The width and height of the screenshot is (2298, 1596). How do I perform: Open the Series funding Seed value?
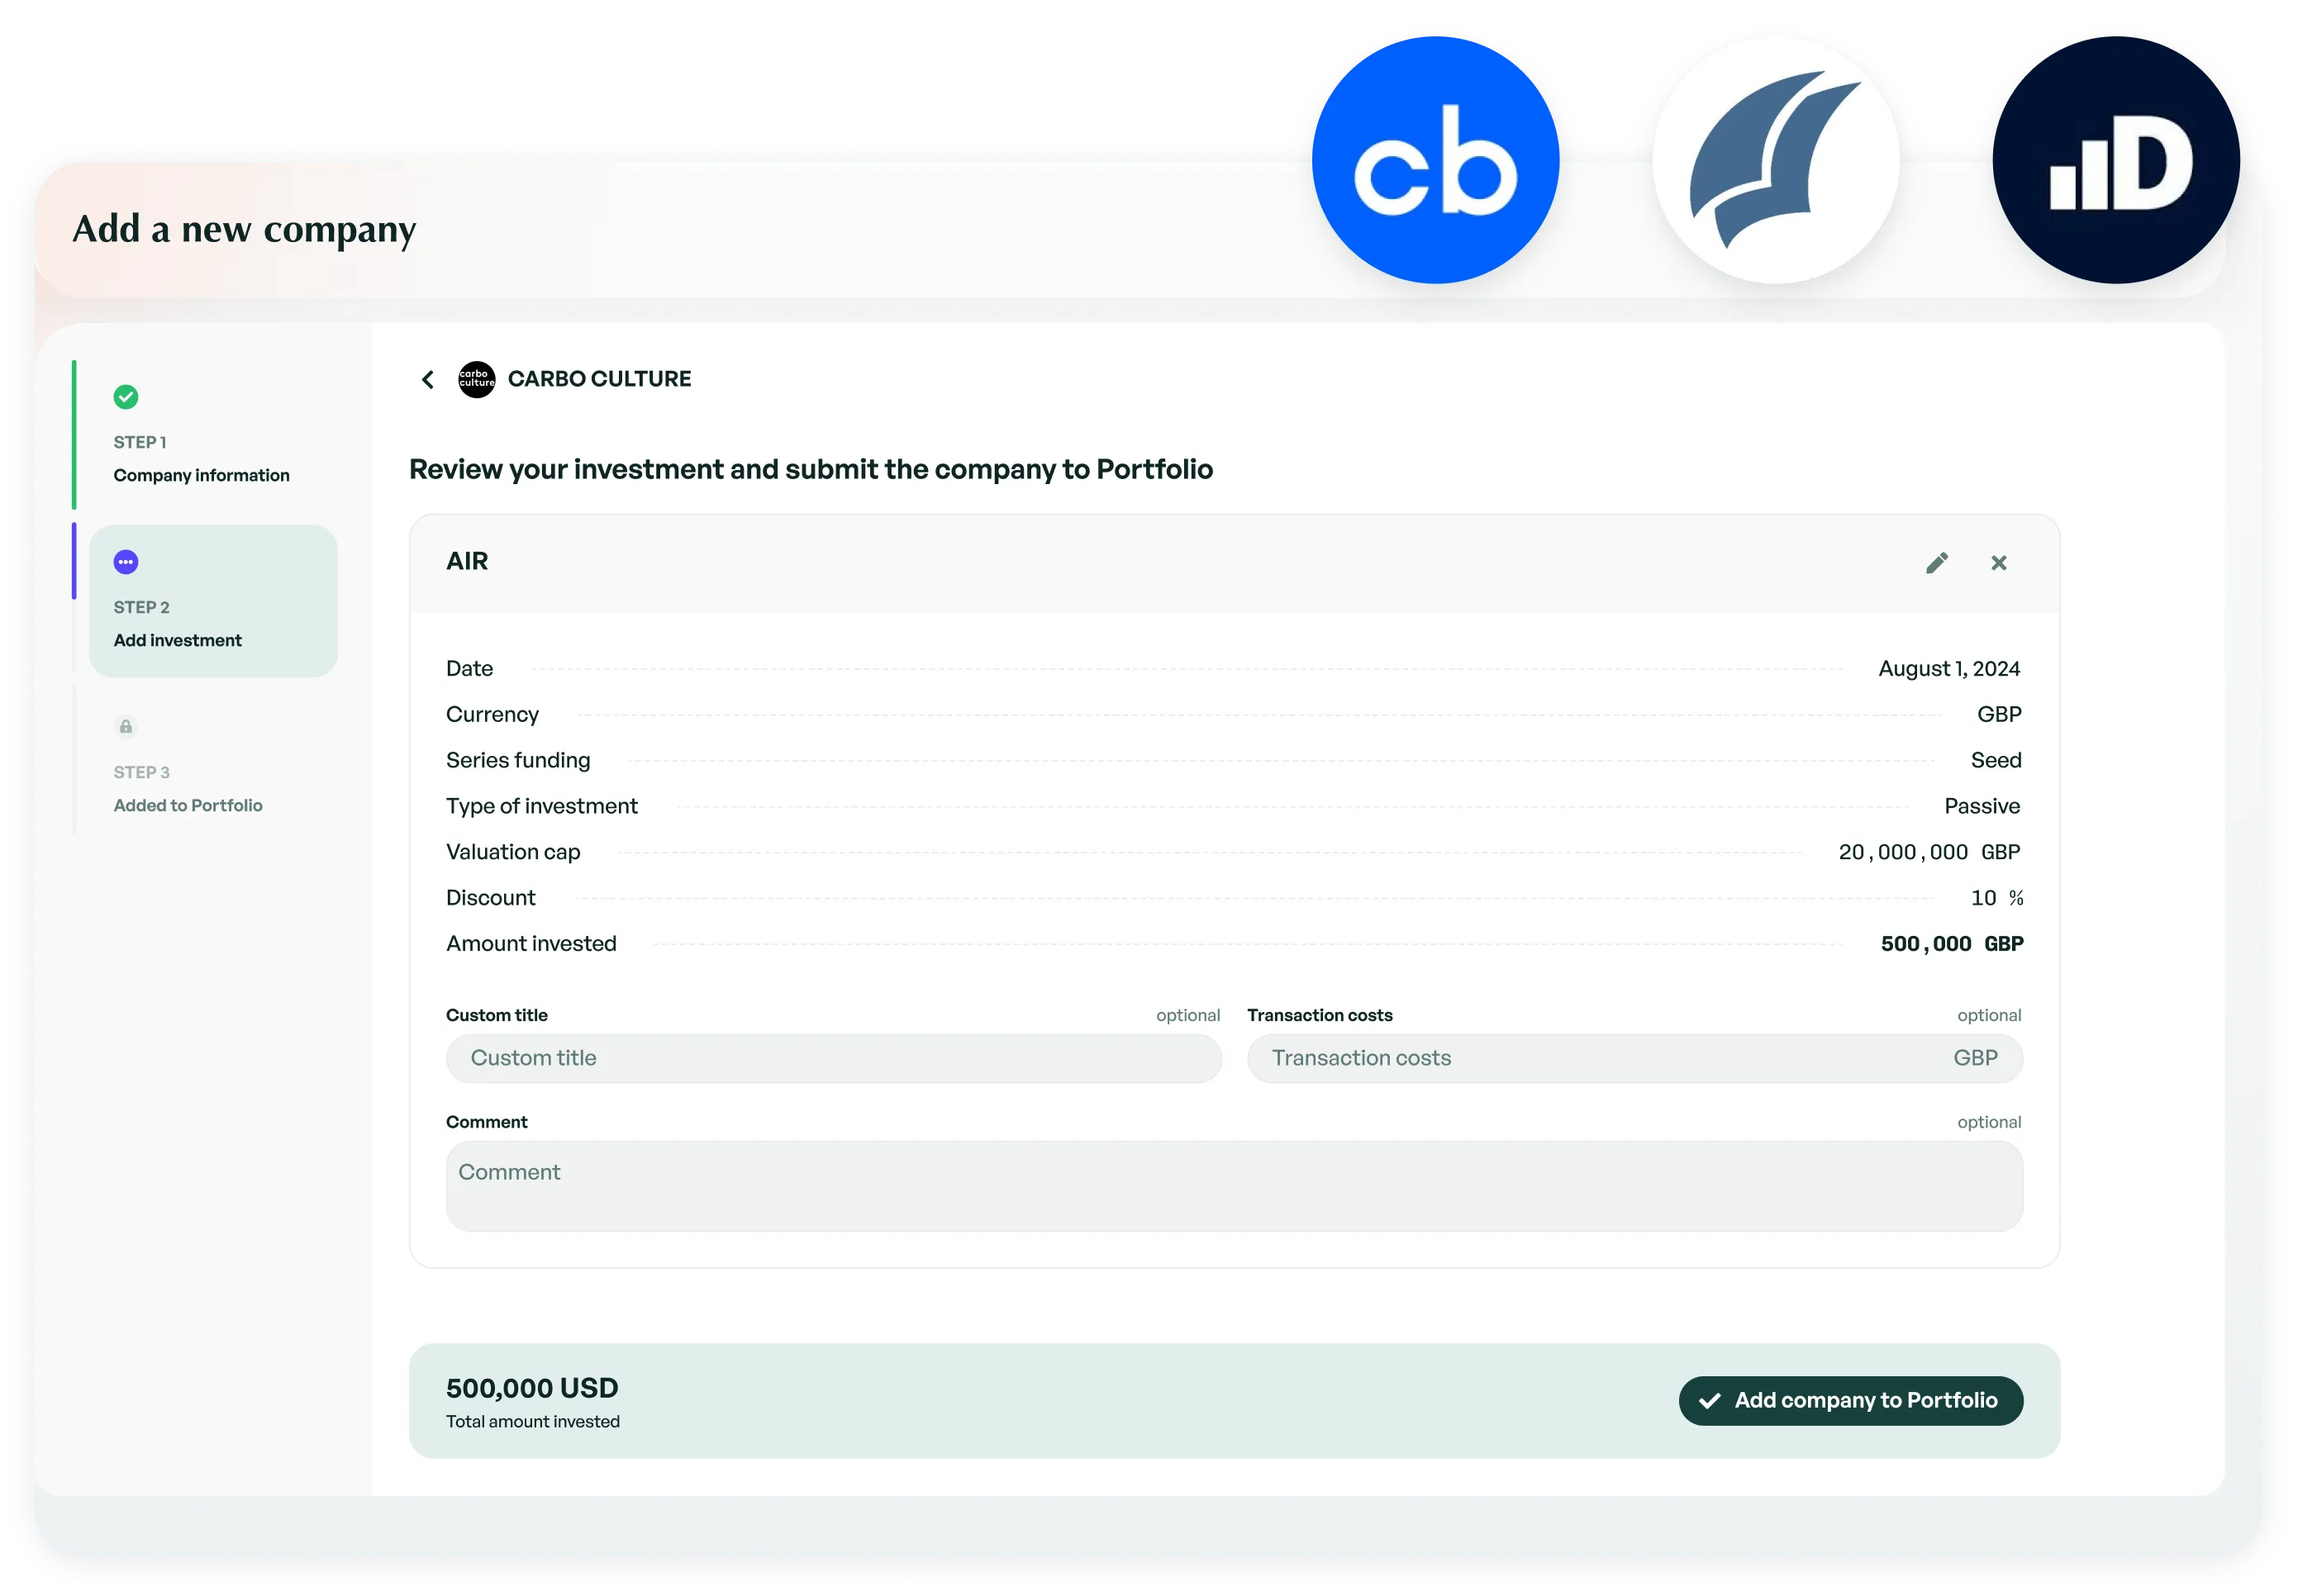[1996, 760]
